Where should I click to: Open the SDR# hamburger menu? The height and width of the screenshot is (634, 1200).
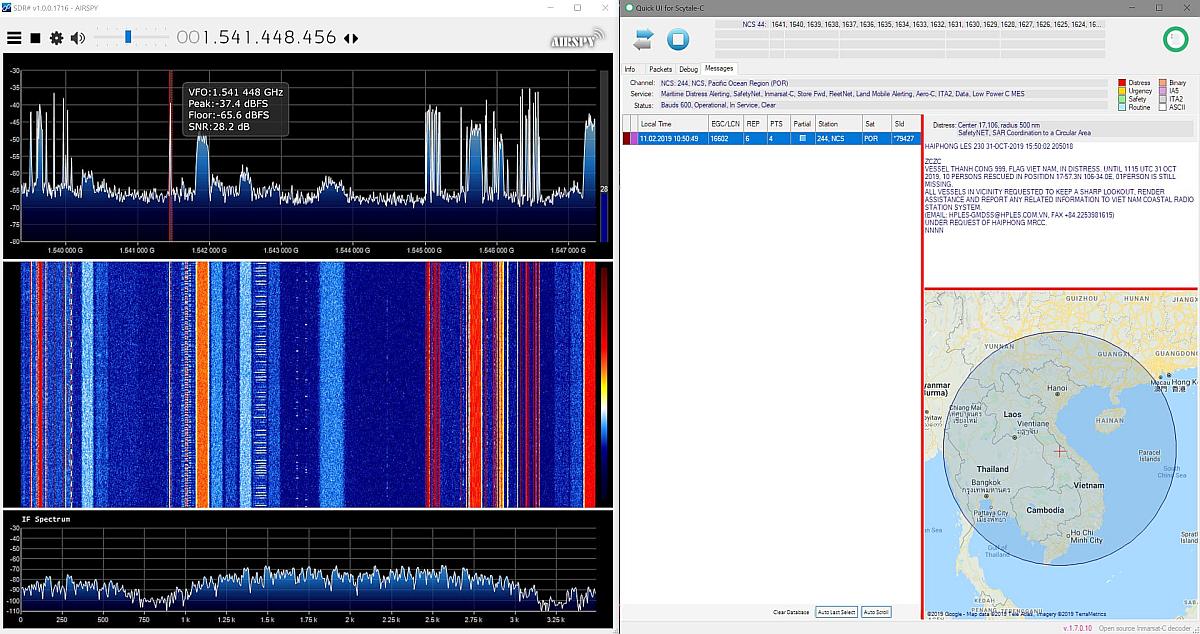pos(14,38)
